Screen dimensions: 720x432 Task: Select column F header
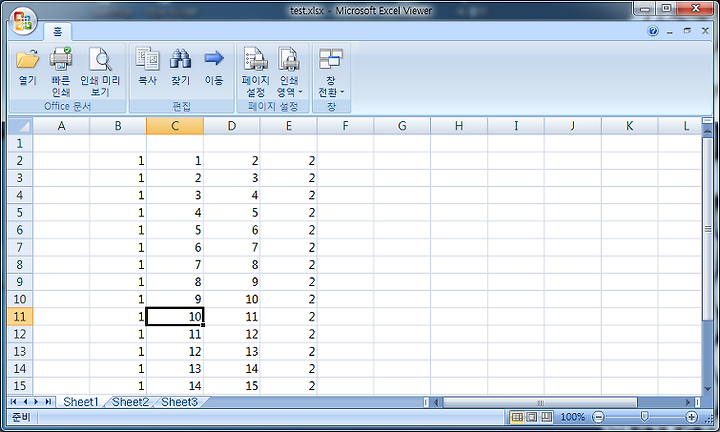tap(345, 126)
